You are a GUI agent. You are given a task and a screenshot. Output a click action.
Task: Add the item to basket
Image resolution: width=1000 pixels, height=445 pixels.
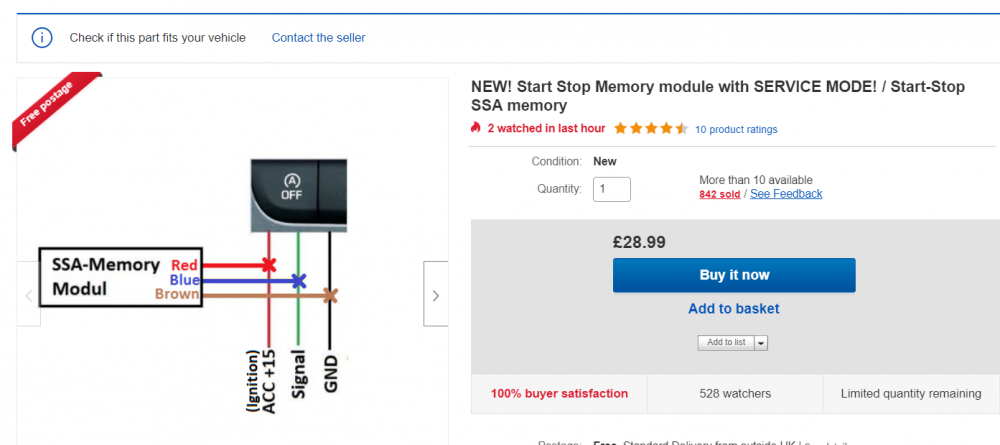pos(733,309)
